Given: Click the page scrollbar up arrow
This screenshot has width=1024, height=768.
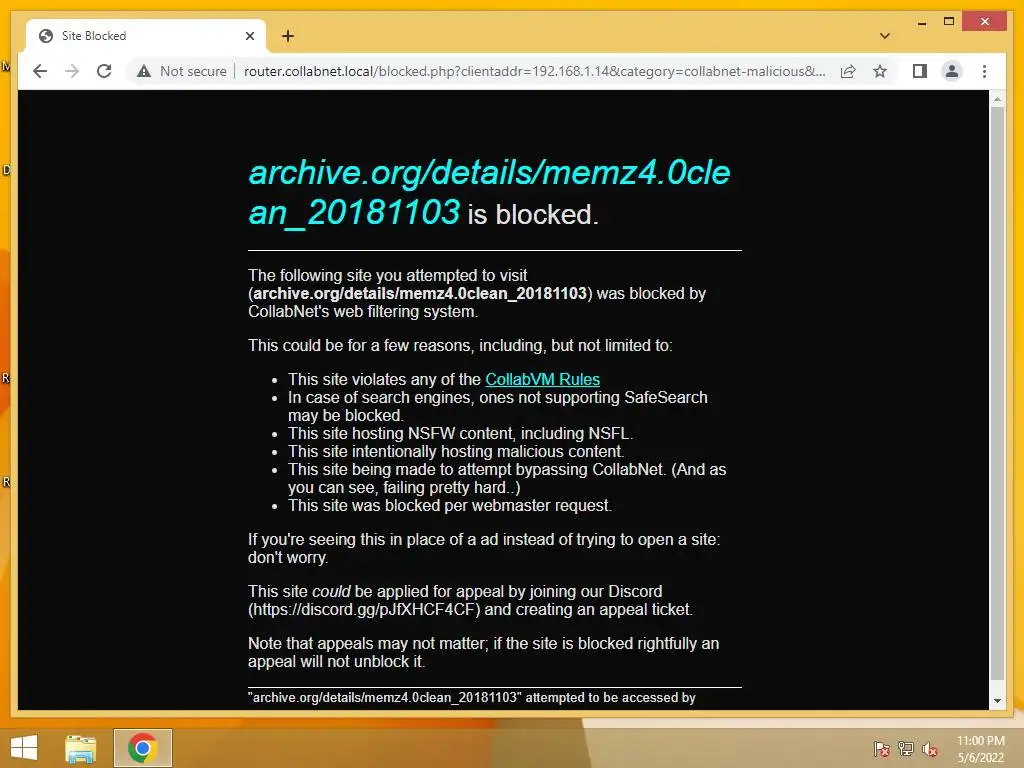Looking at the screenshot, I should (997, 99).
